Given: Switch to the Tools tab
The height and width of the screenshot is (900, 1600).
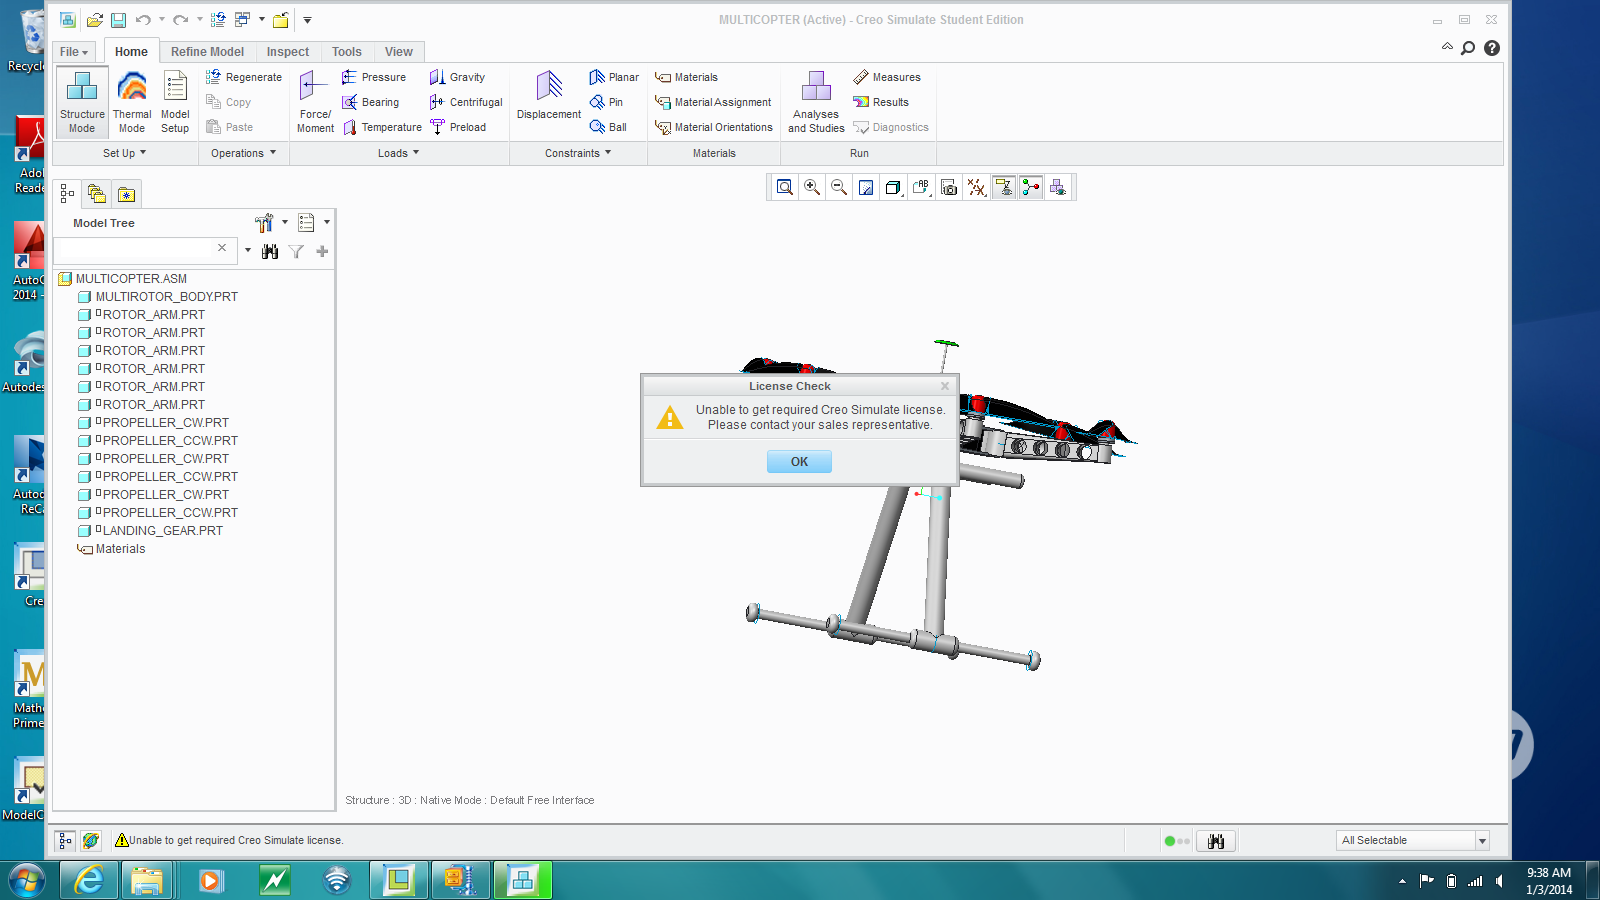Looking at the screenshot, I should (347, 52).
